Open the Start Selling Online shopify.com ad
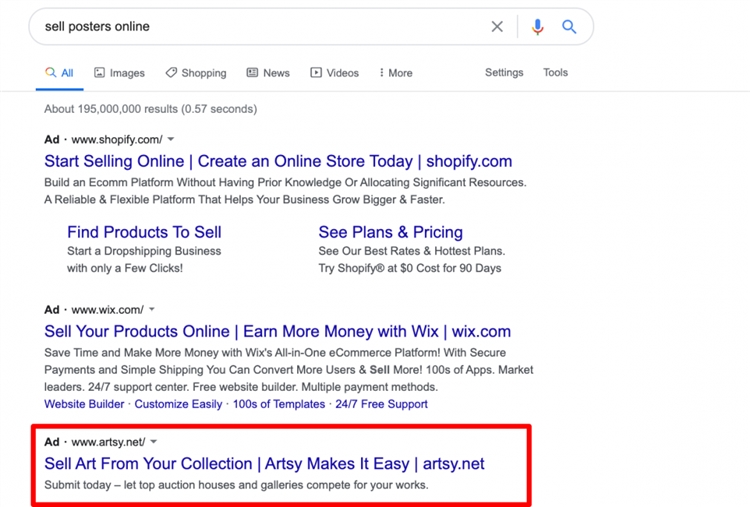This screenshot has height=507, width=750. pos(278,161)
